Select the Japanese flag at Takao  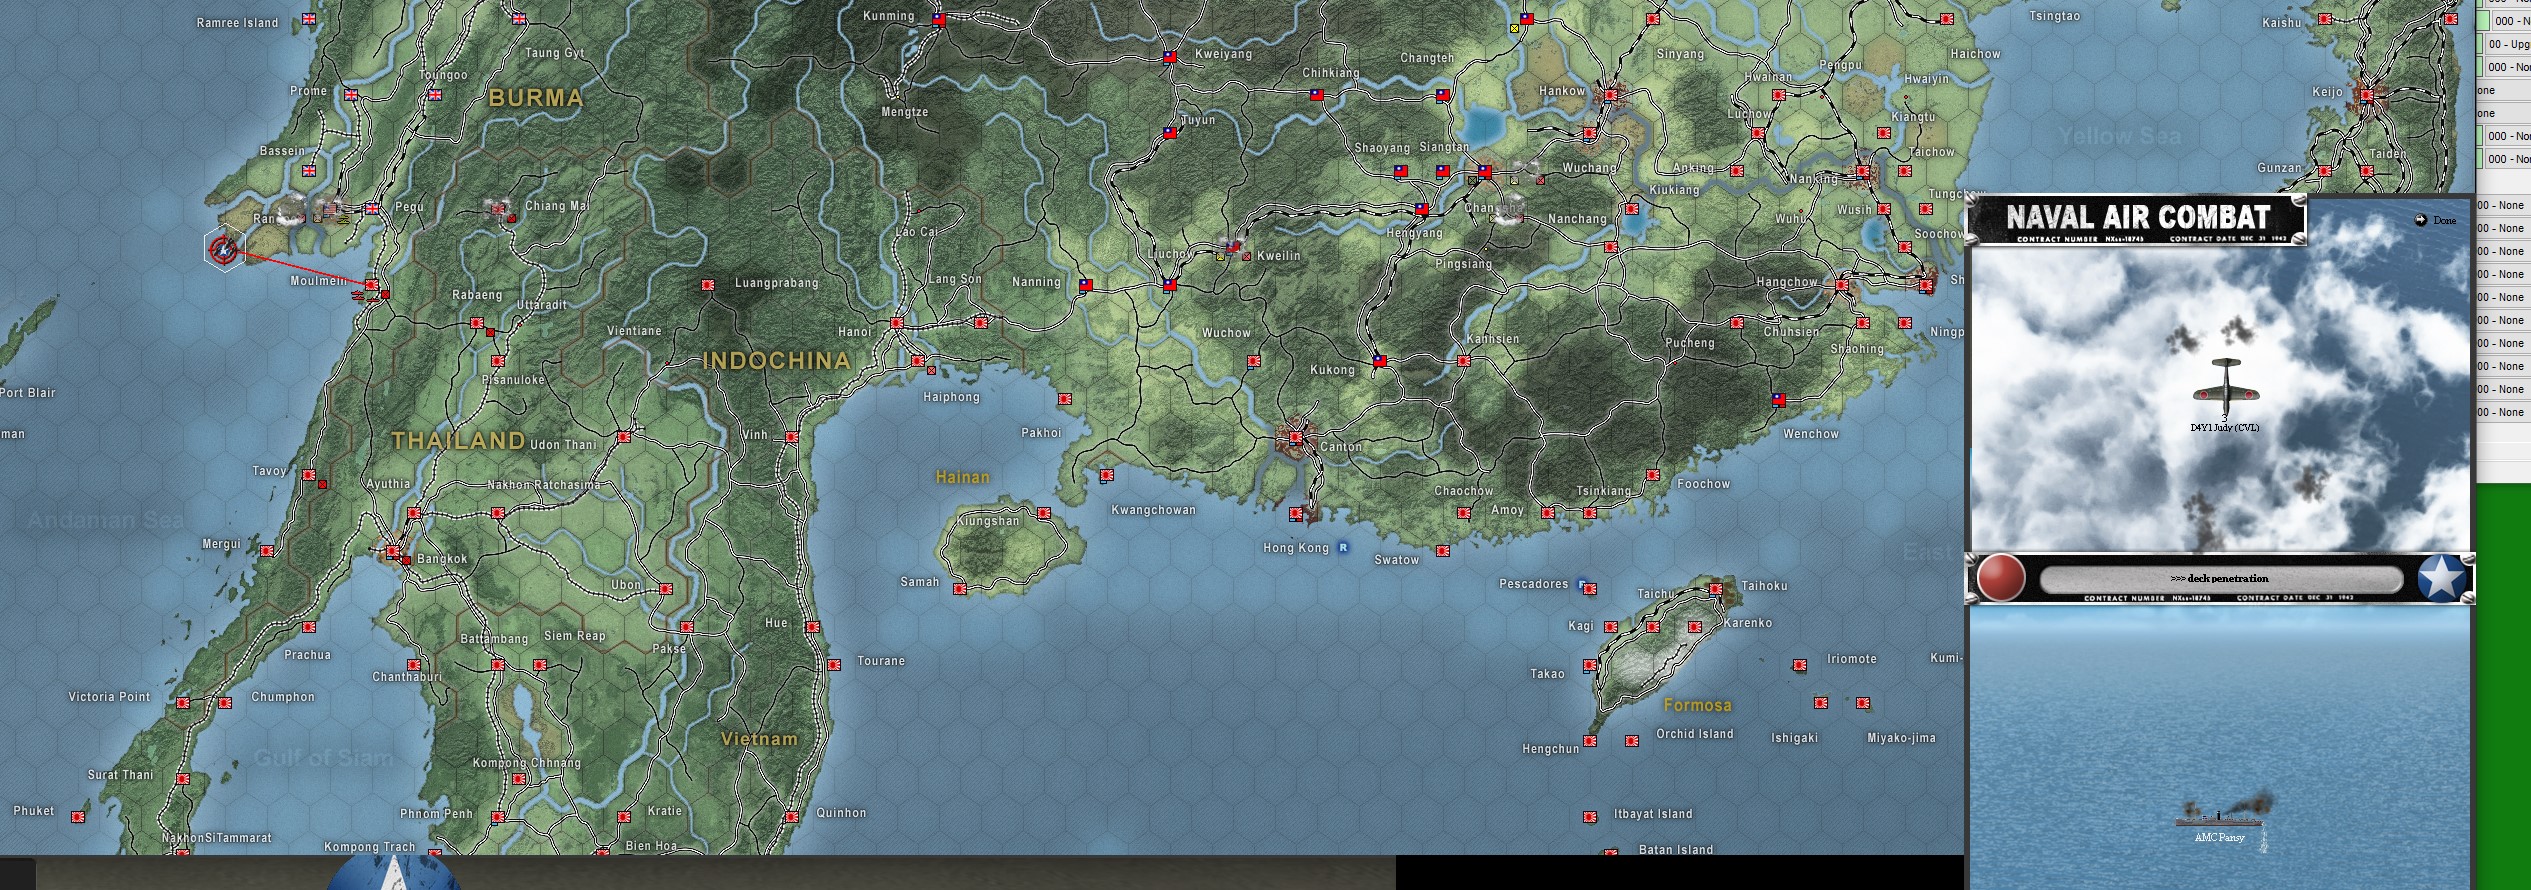point(1590,665)
